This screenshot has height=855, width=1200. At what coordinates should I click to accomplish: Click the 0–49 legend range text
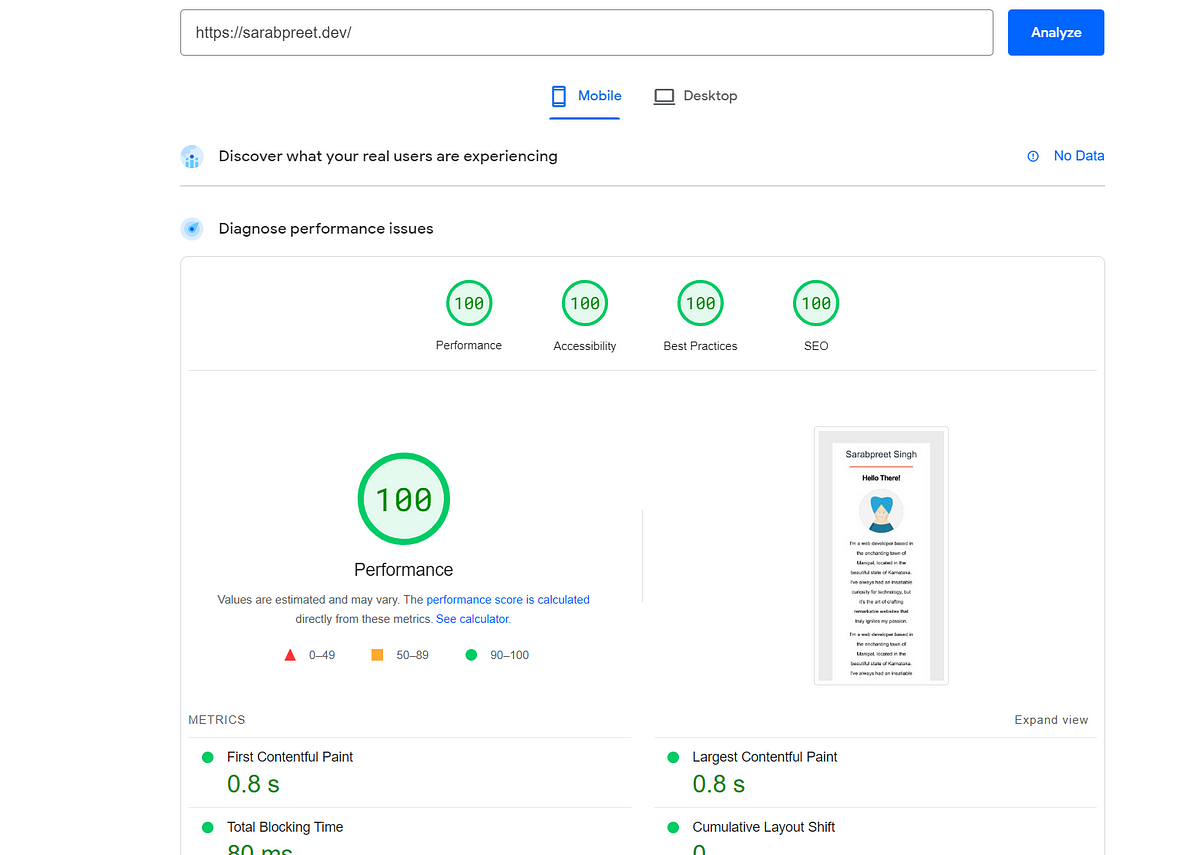click(322, 655)
